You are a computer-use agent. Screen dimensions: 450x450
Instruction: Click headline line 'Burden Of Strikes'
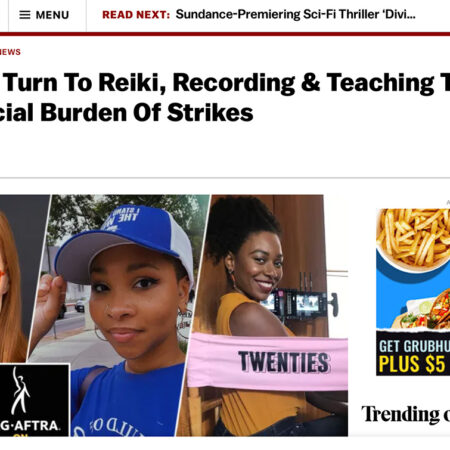click(x=147, y=112)
